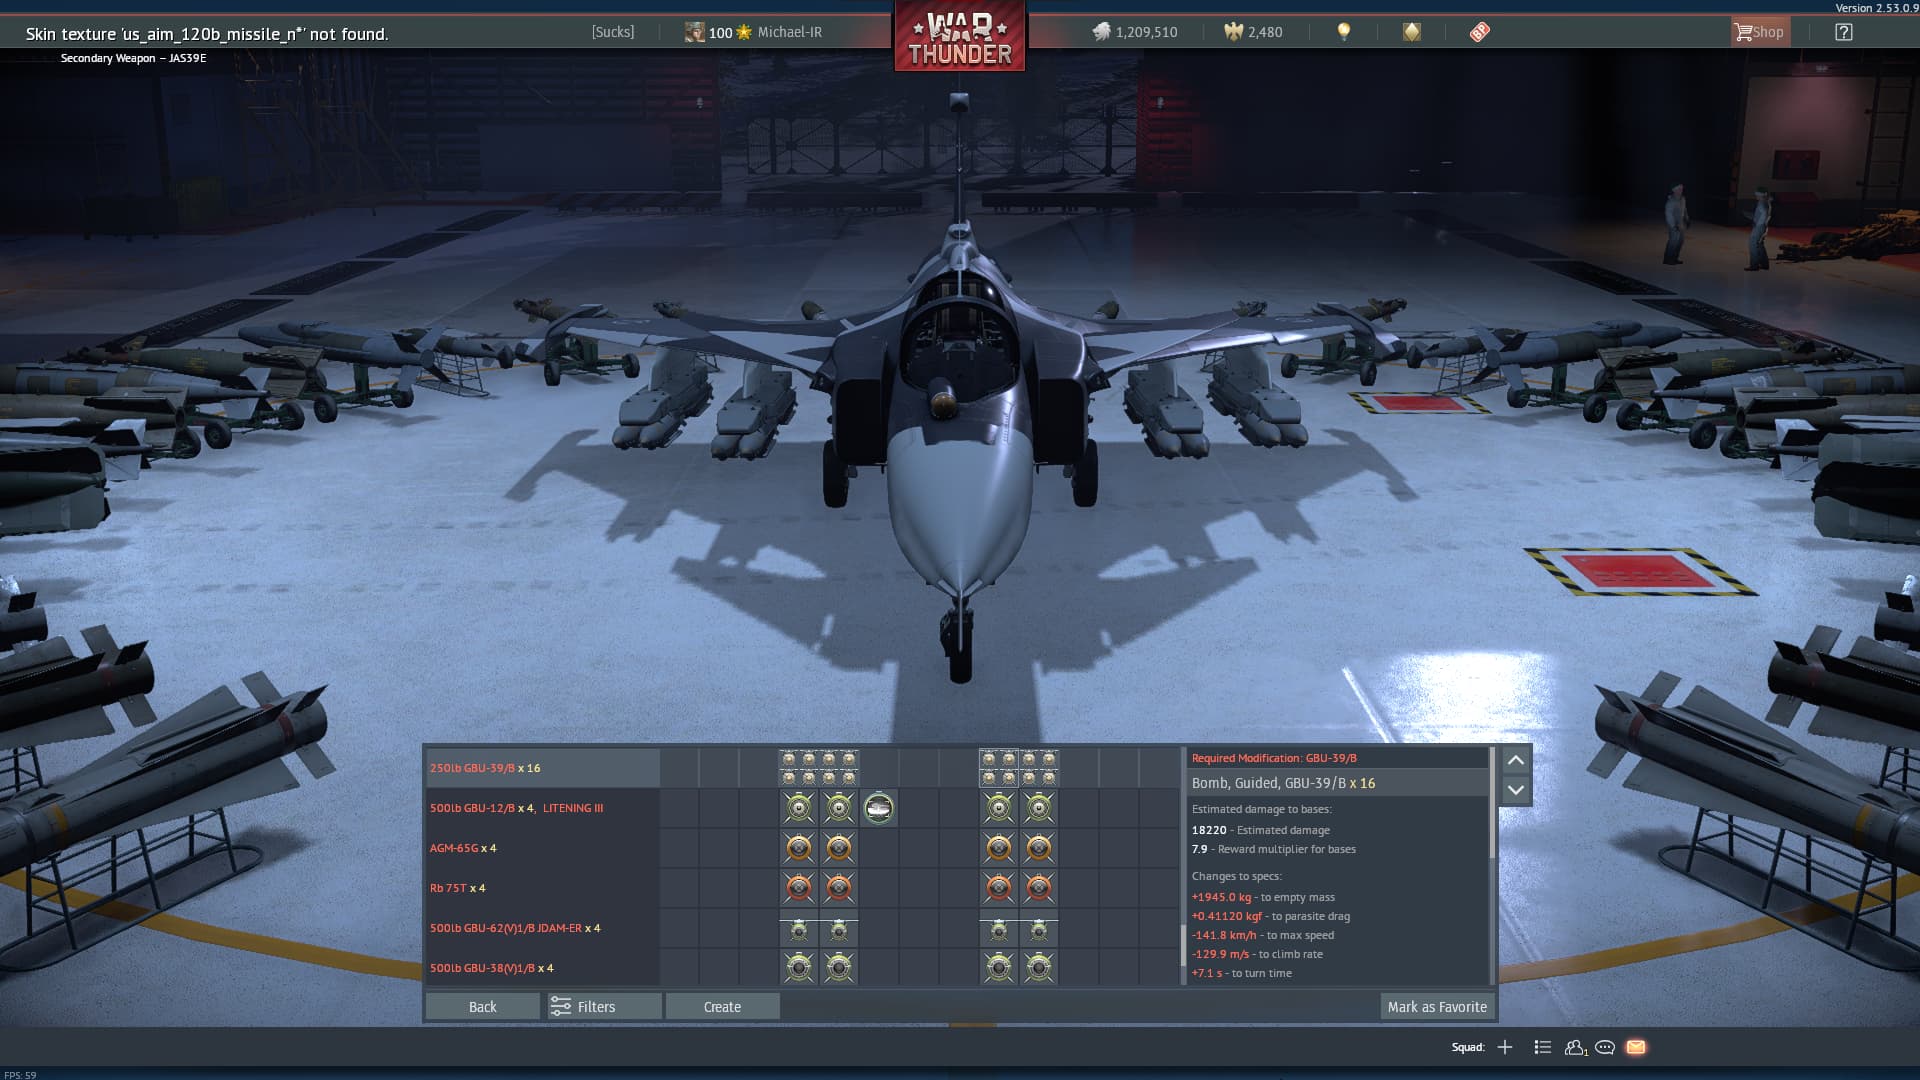The image size is (1920, 1080).
Task: Click the plus icon to add squad member
Action: click(x=1505, y=1047)
